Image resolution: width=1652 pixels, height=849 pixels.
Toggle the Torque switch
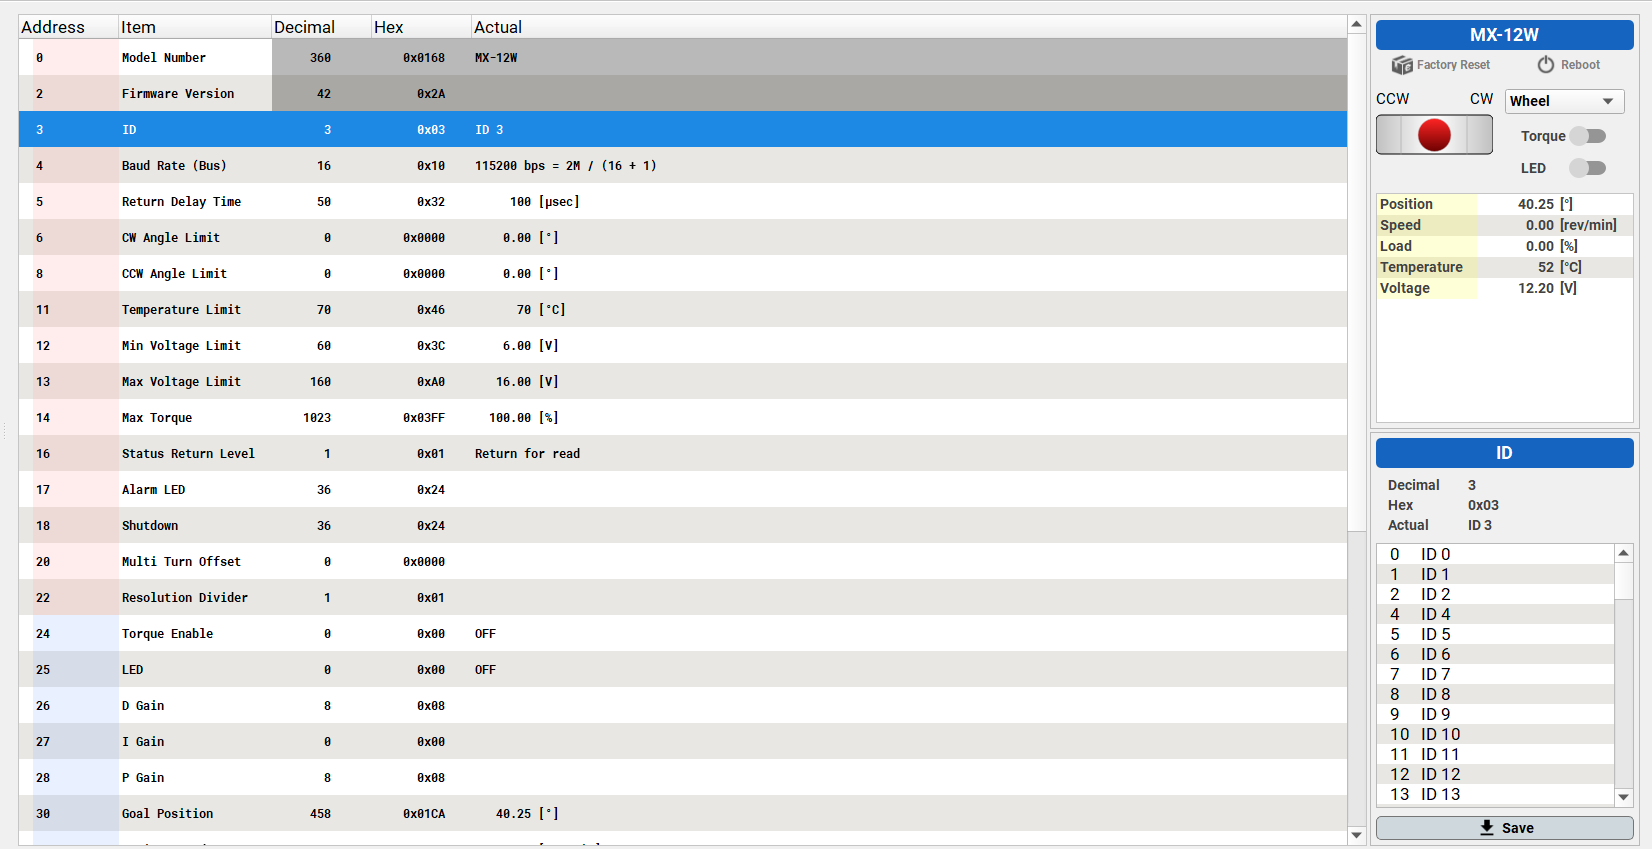coord(1587,136)
